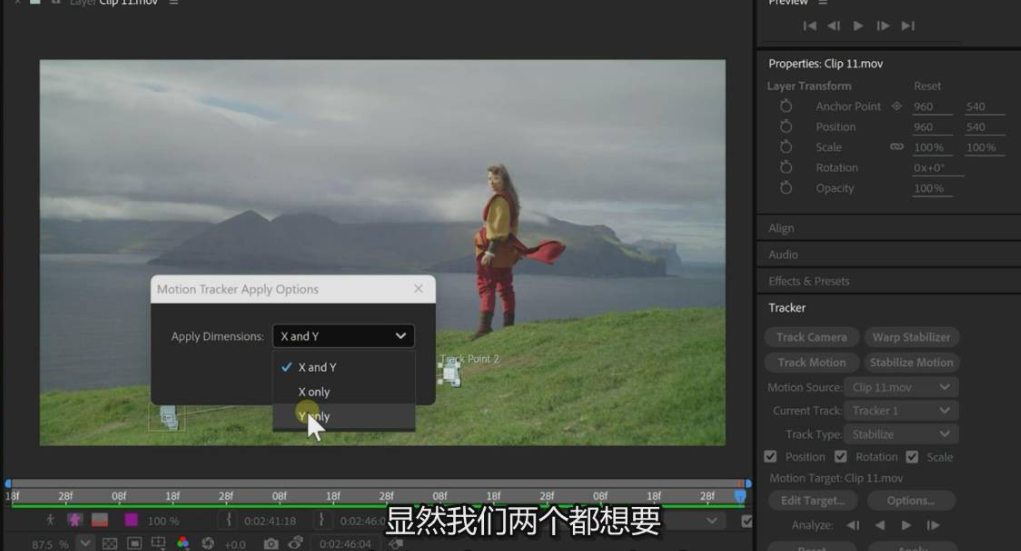The image size is (1021, 551).
Task: Jump to first frame in Preview panel
Action: coord(810,26)
